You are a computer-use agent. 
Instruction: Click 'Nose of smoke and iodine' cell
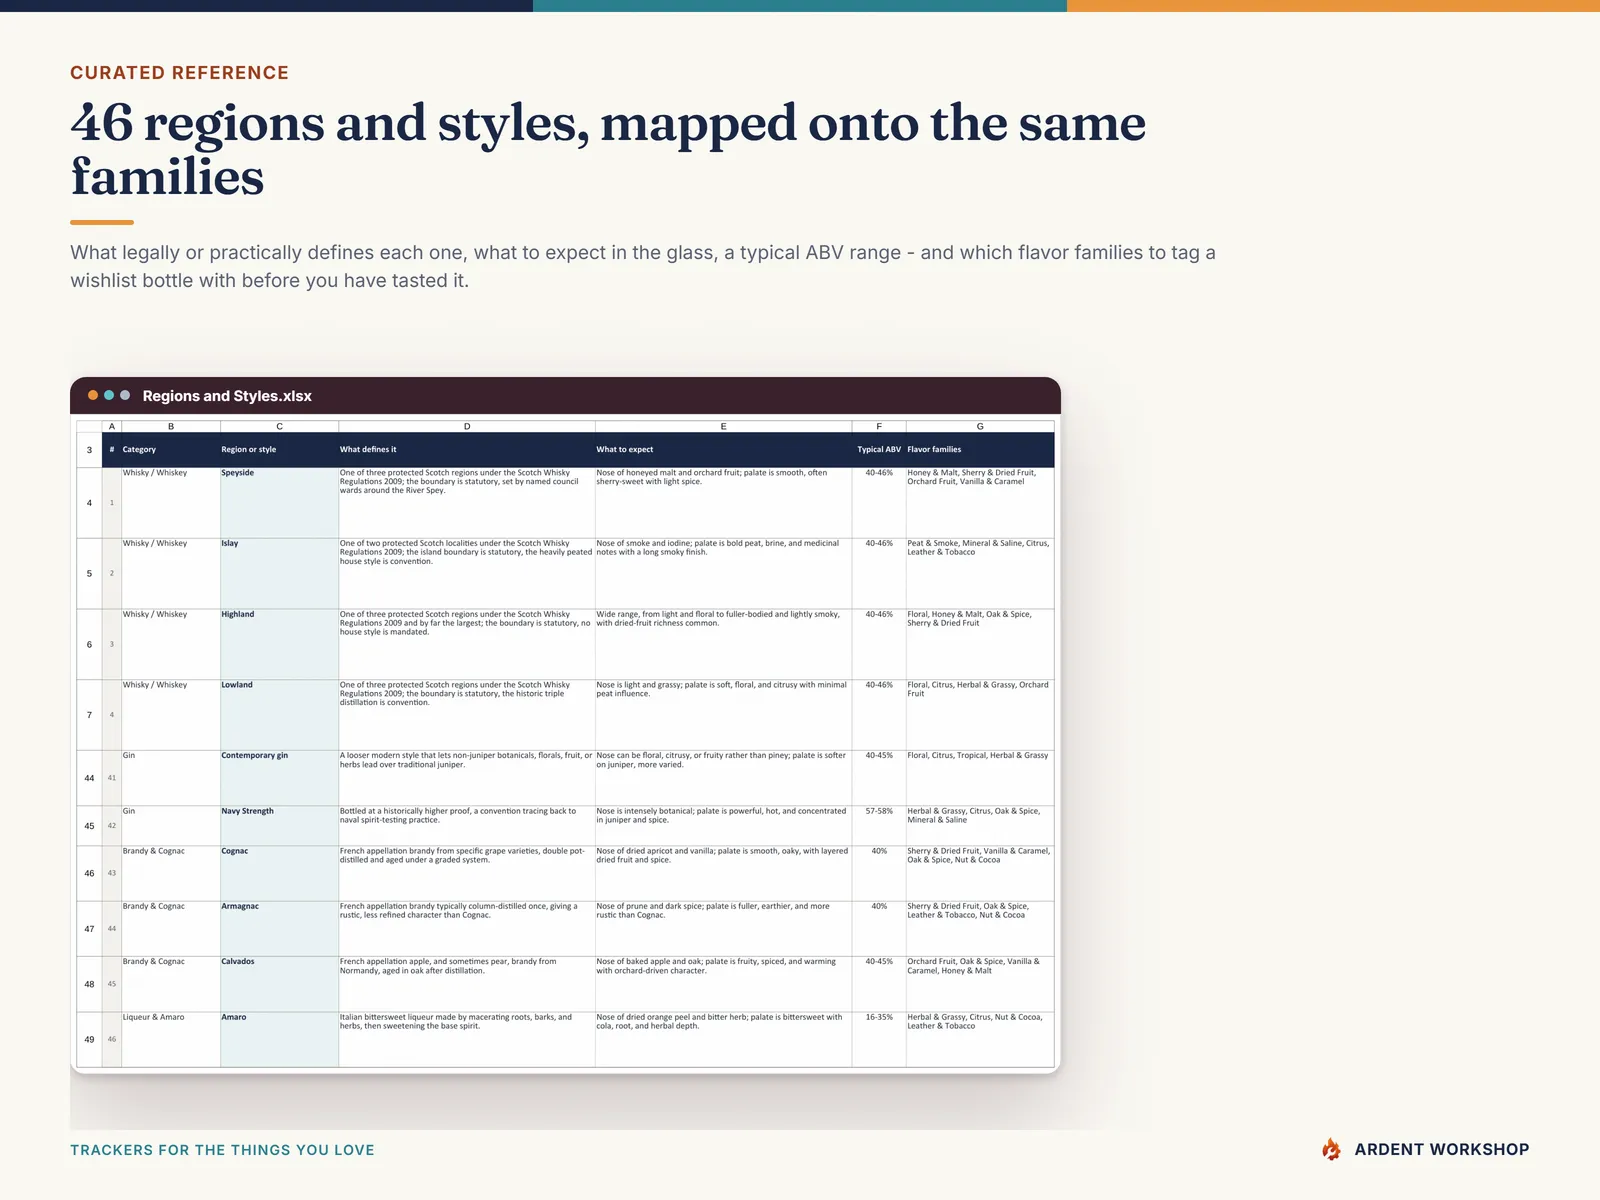tap(723, 574)
